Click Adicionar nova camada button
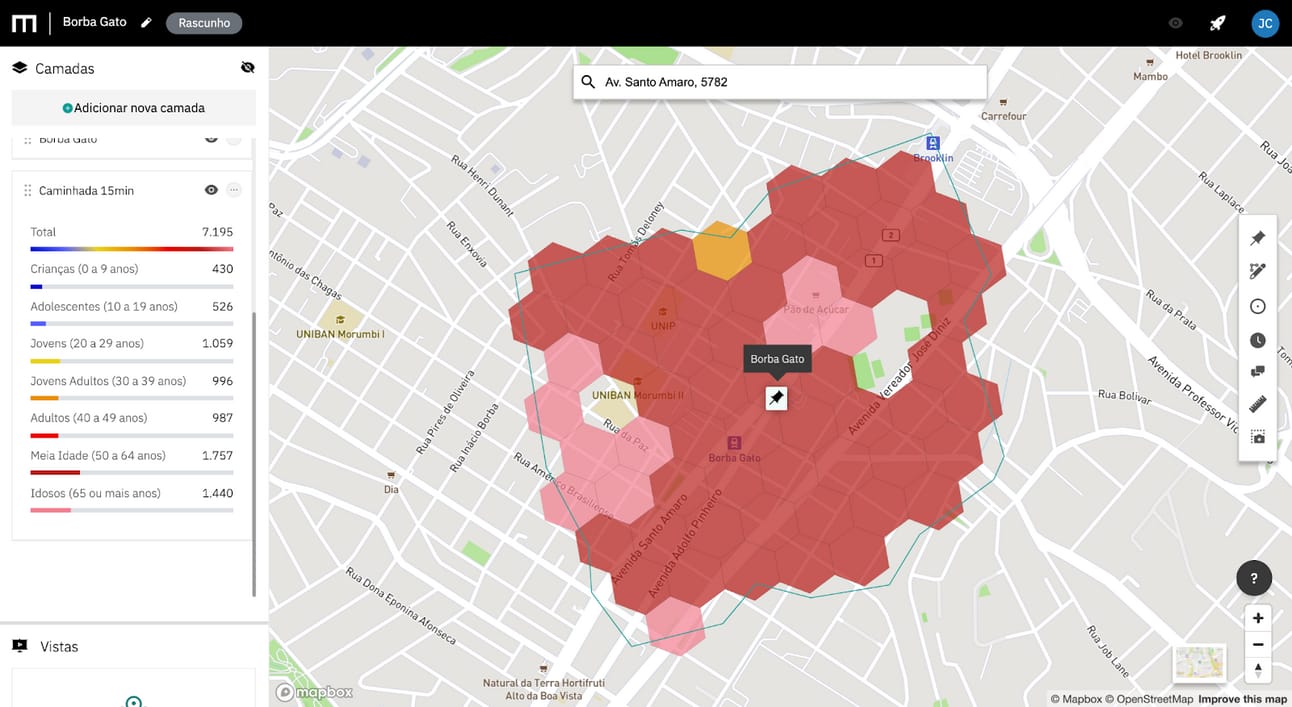This screenshot has height=707, width=1292. coord(134,108)
